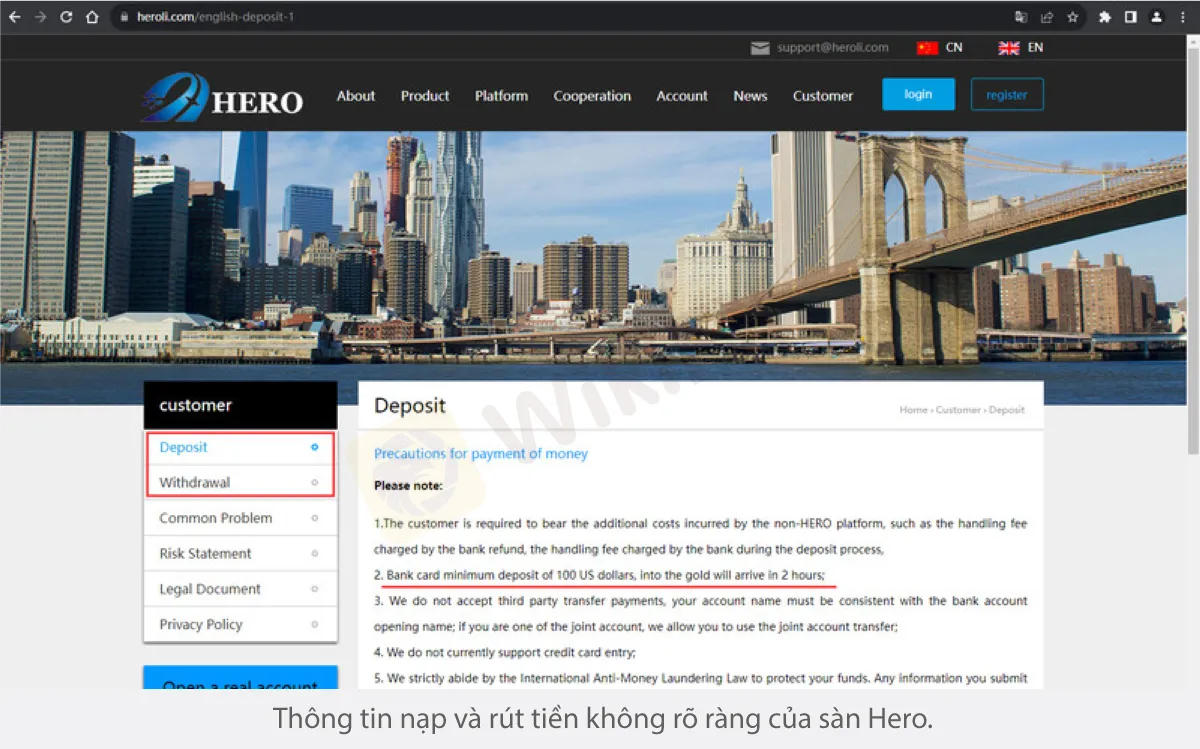Image resolution: width=1200 pixels, height=749 pixels.
Task: Click the HERO logo
Action: 222,97
